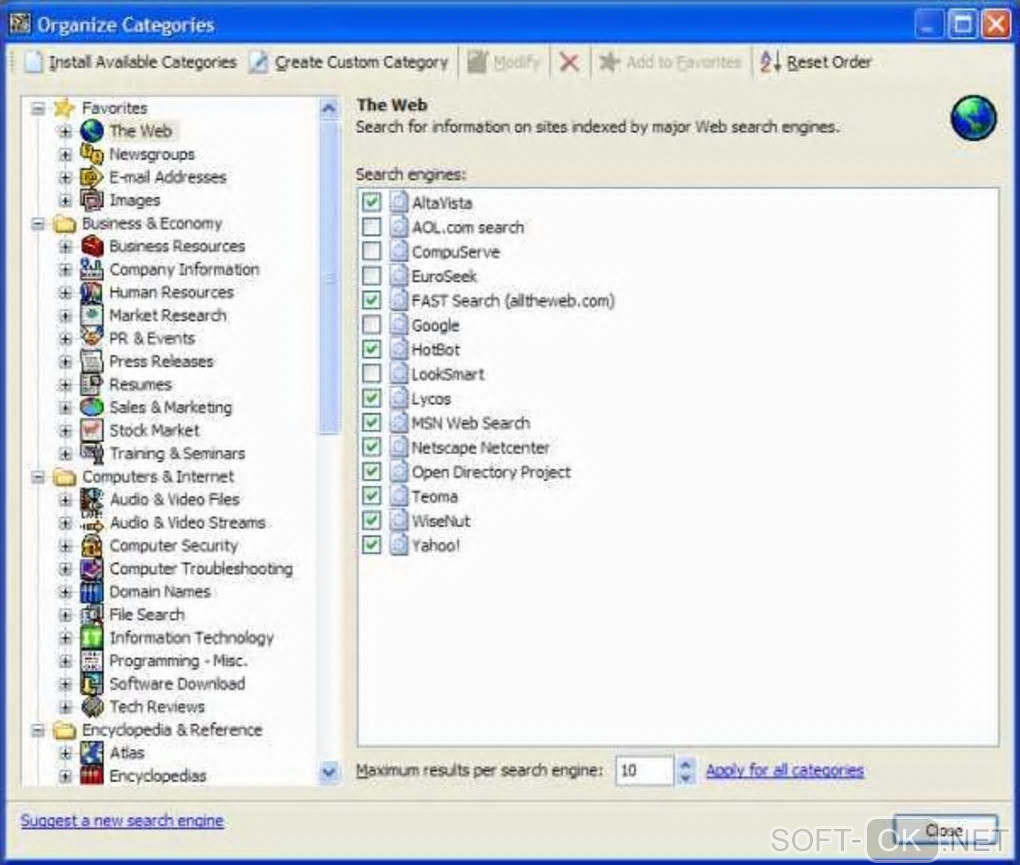Select the Business Resources icon

coord(92,246)
